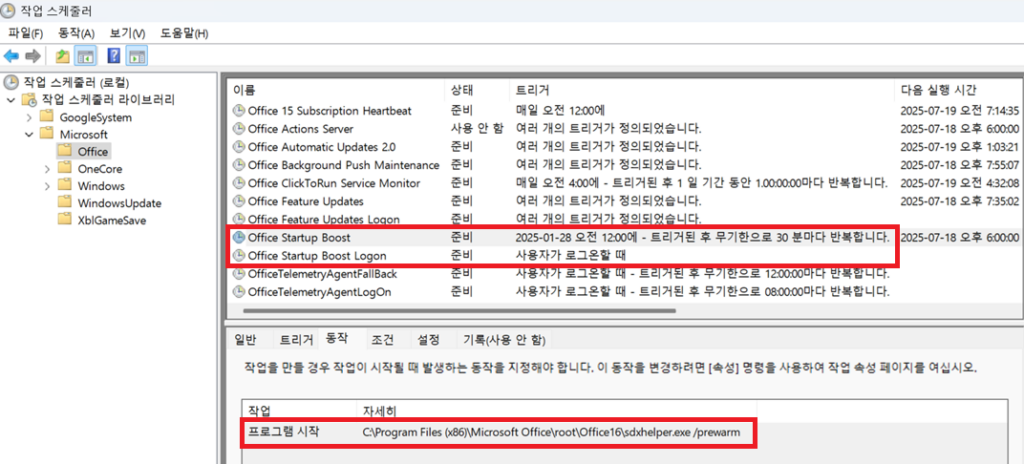Click the Office Startup Boost Logon task icon
1024x464 pixels.
pos(240,256)
